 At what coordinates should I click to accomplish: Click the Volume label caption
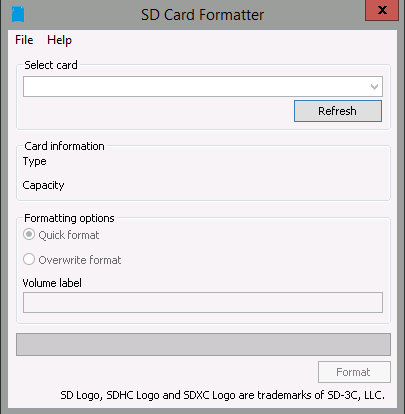[x=52, y=283]
